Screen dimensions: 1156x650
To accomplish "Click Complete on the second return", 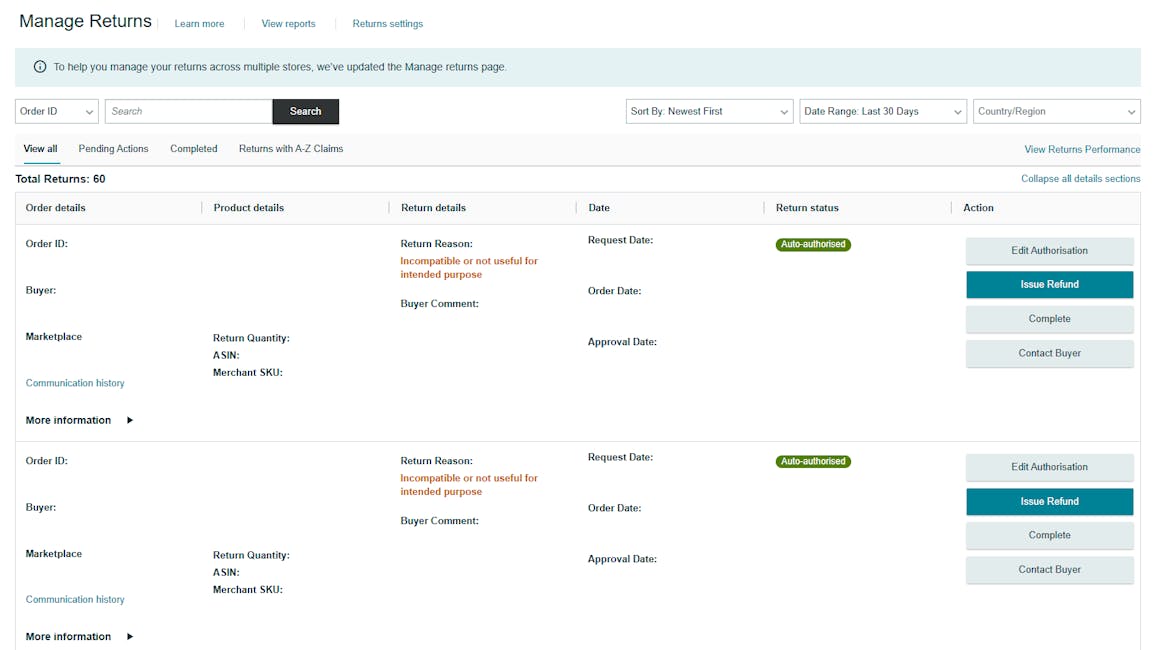I will click(1049, 536).
